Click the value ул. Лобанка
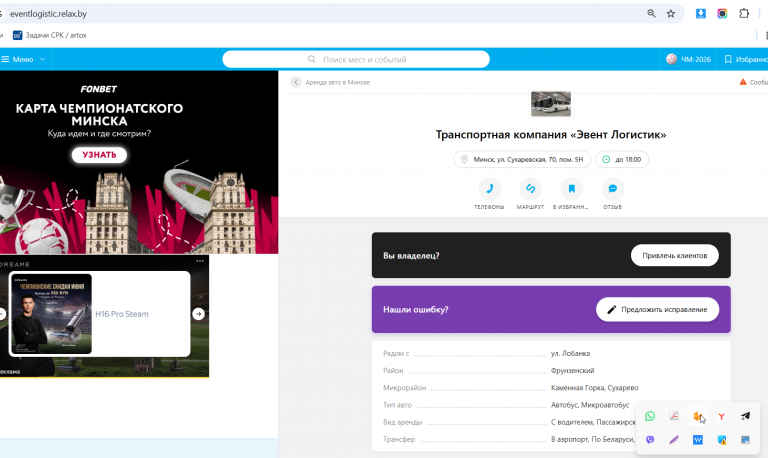Viewport: 768px width, 458px height. tap(570, 353)
